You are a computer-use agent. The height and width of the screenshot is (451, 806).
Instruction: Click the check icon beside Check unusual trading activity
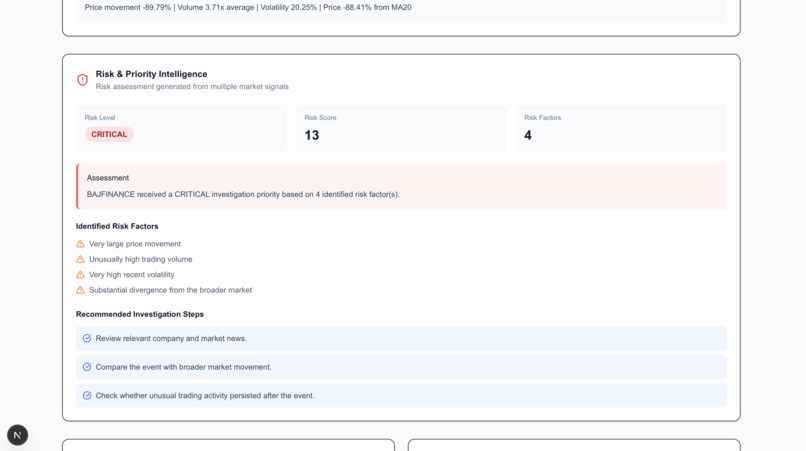click(87, 395)
